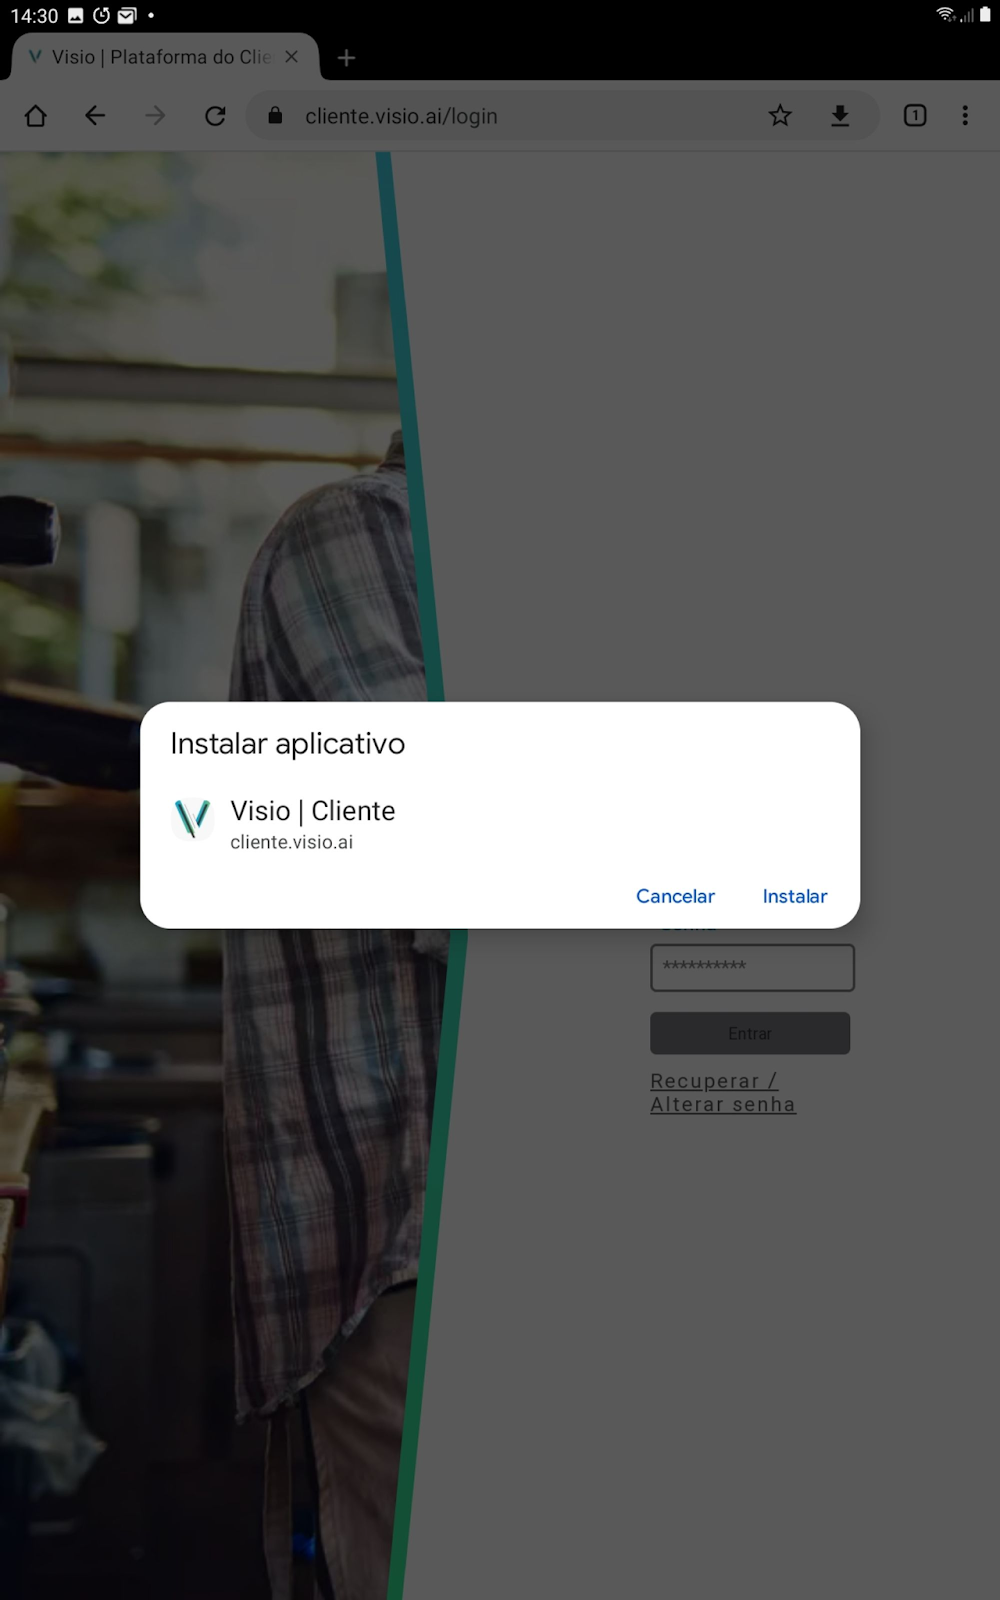
Task: Tap the Chrome home icon
Action: pyautogui.click(x=36, y=116)
